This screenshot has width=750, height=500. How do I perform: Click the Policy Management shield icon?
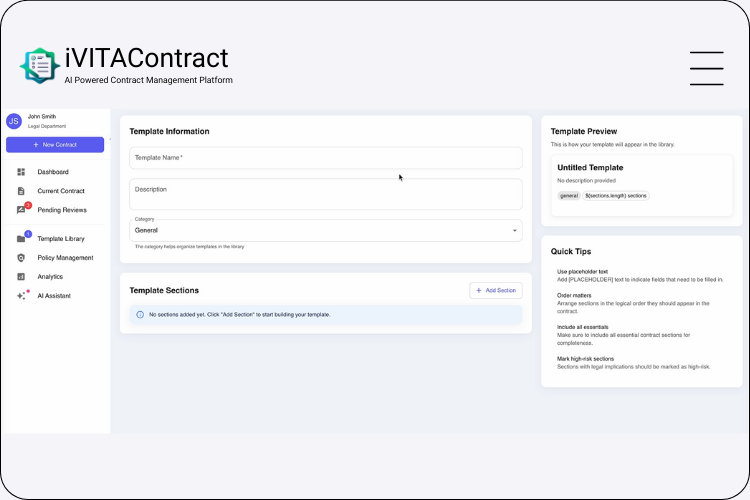click(x=21, y=258)
